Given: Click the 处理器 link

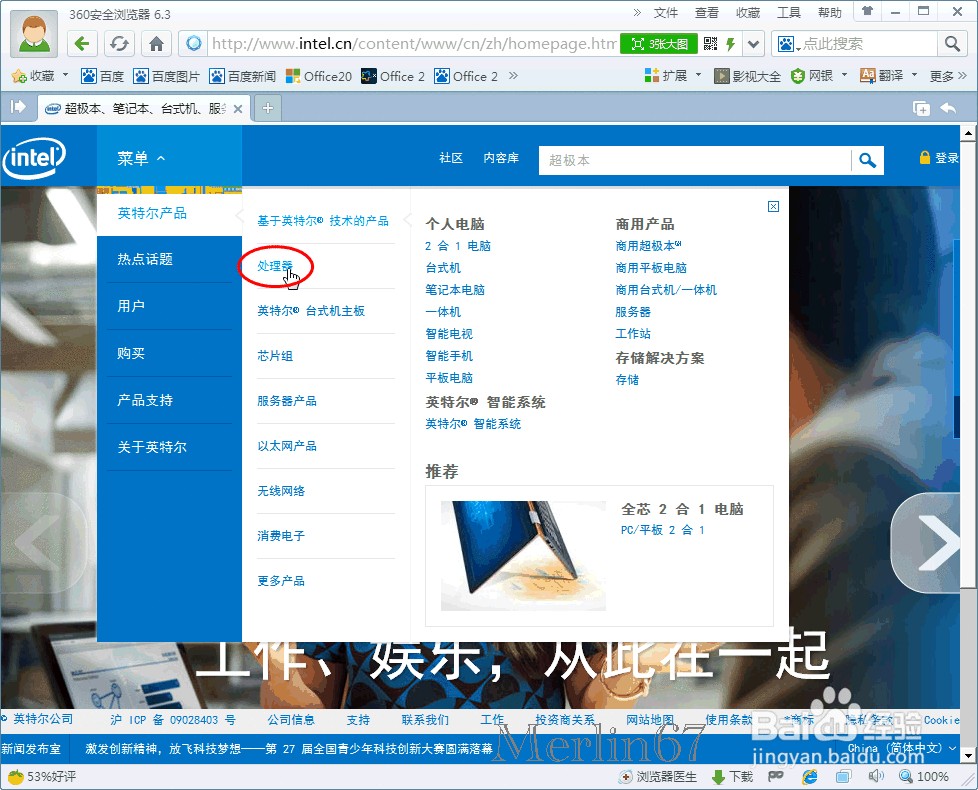Looking at the screenshot, I should [x=275, y=266].
